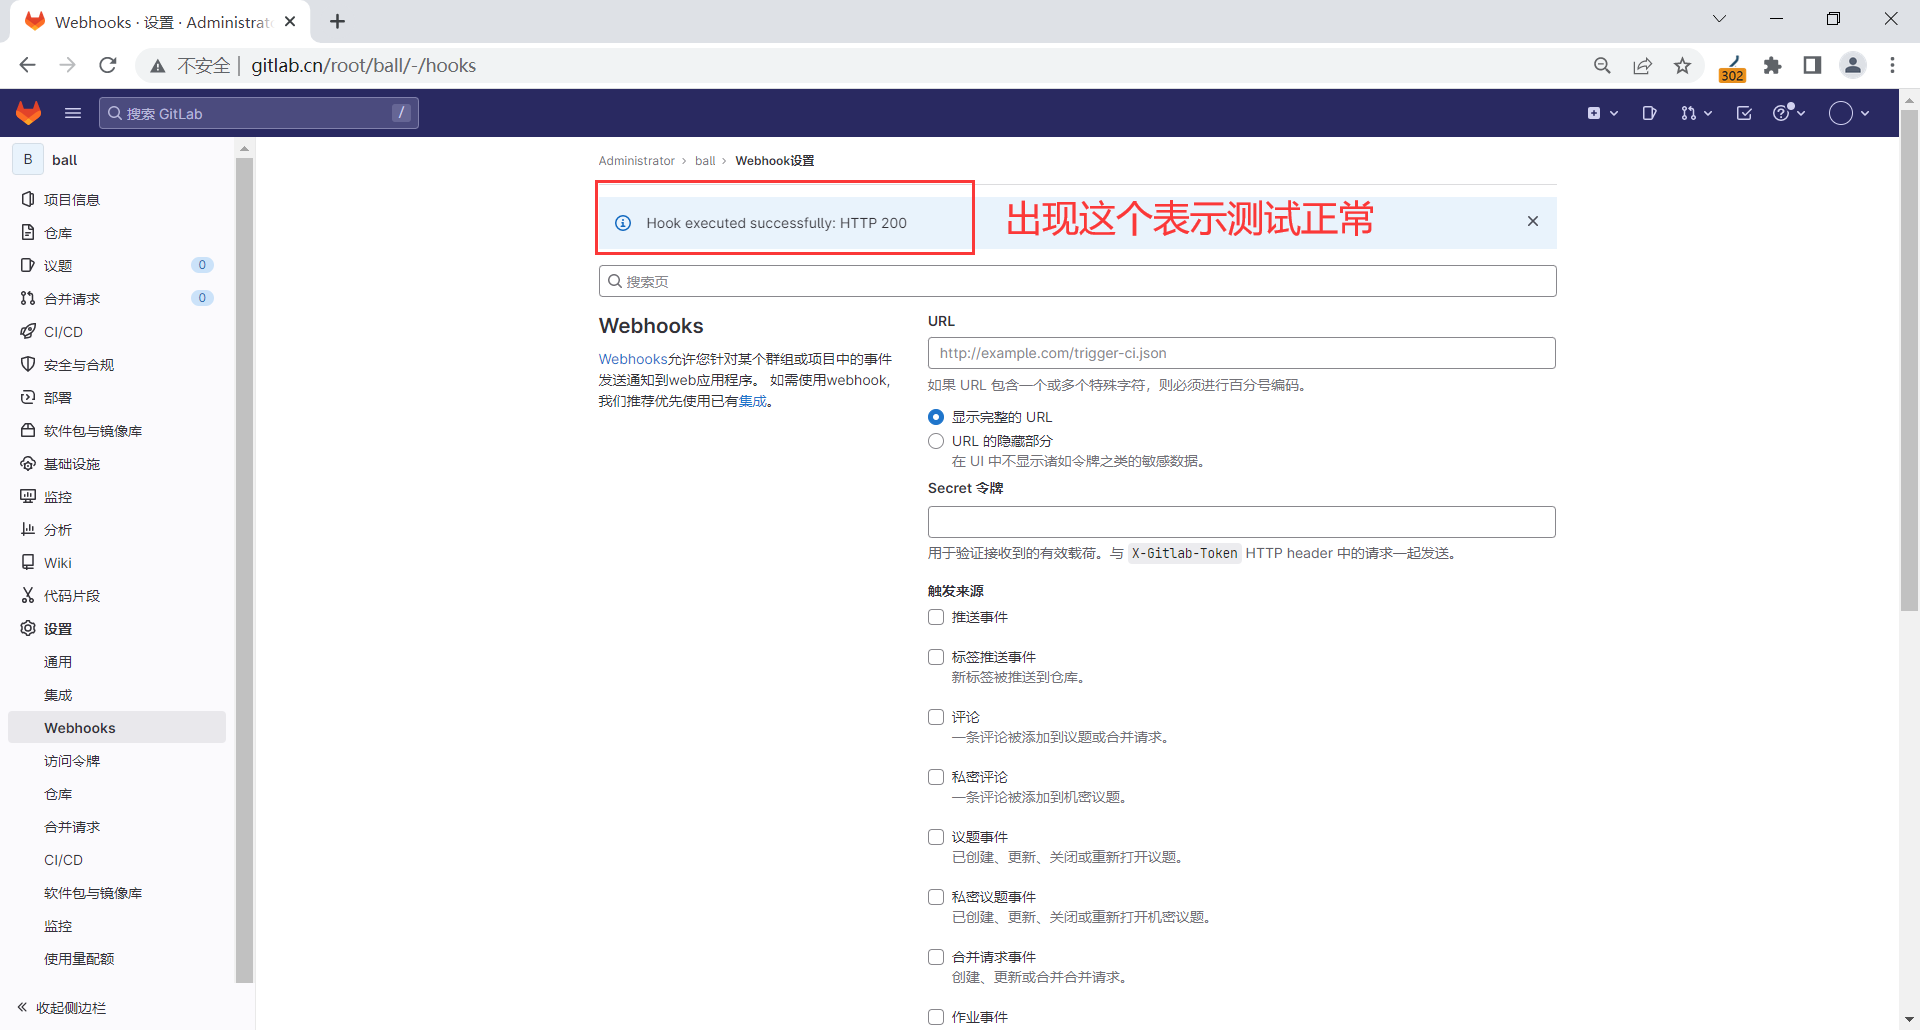Click the GitLab logo in top bar

[x=28, y=113]
